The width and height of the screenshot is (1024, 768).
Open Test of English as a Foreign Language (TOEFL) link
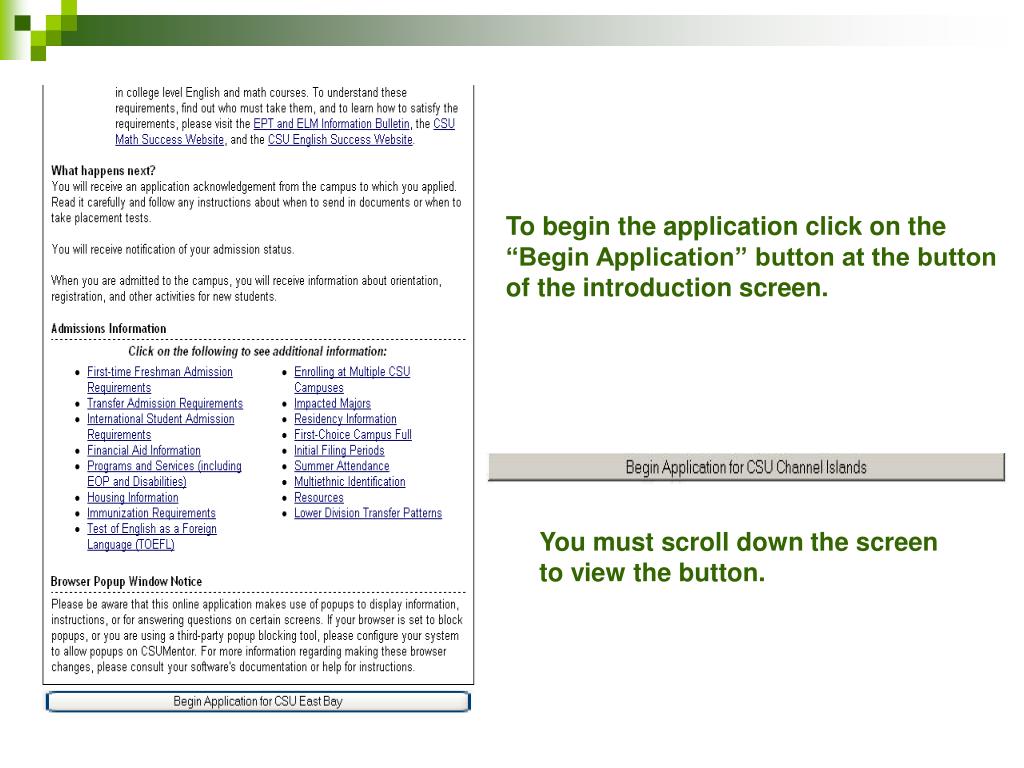(x=152, y=536)
